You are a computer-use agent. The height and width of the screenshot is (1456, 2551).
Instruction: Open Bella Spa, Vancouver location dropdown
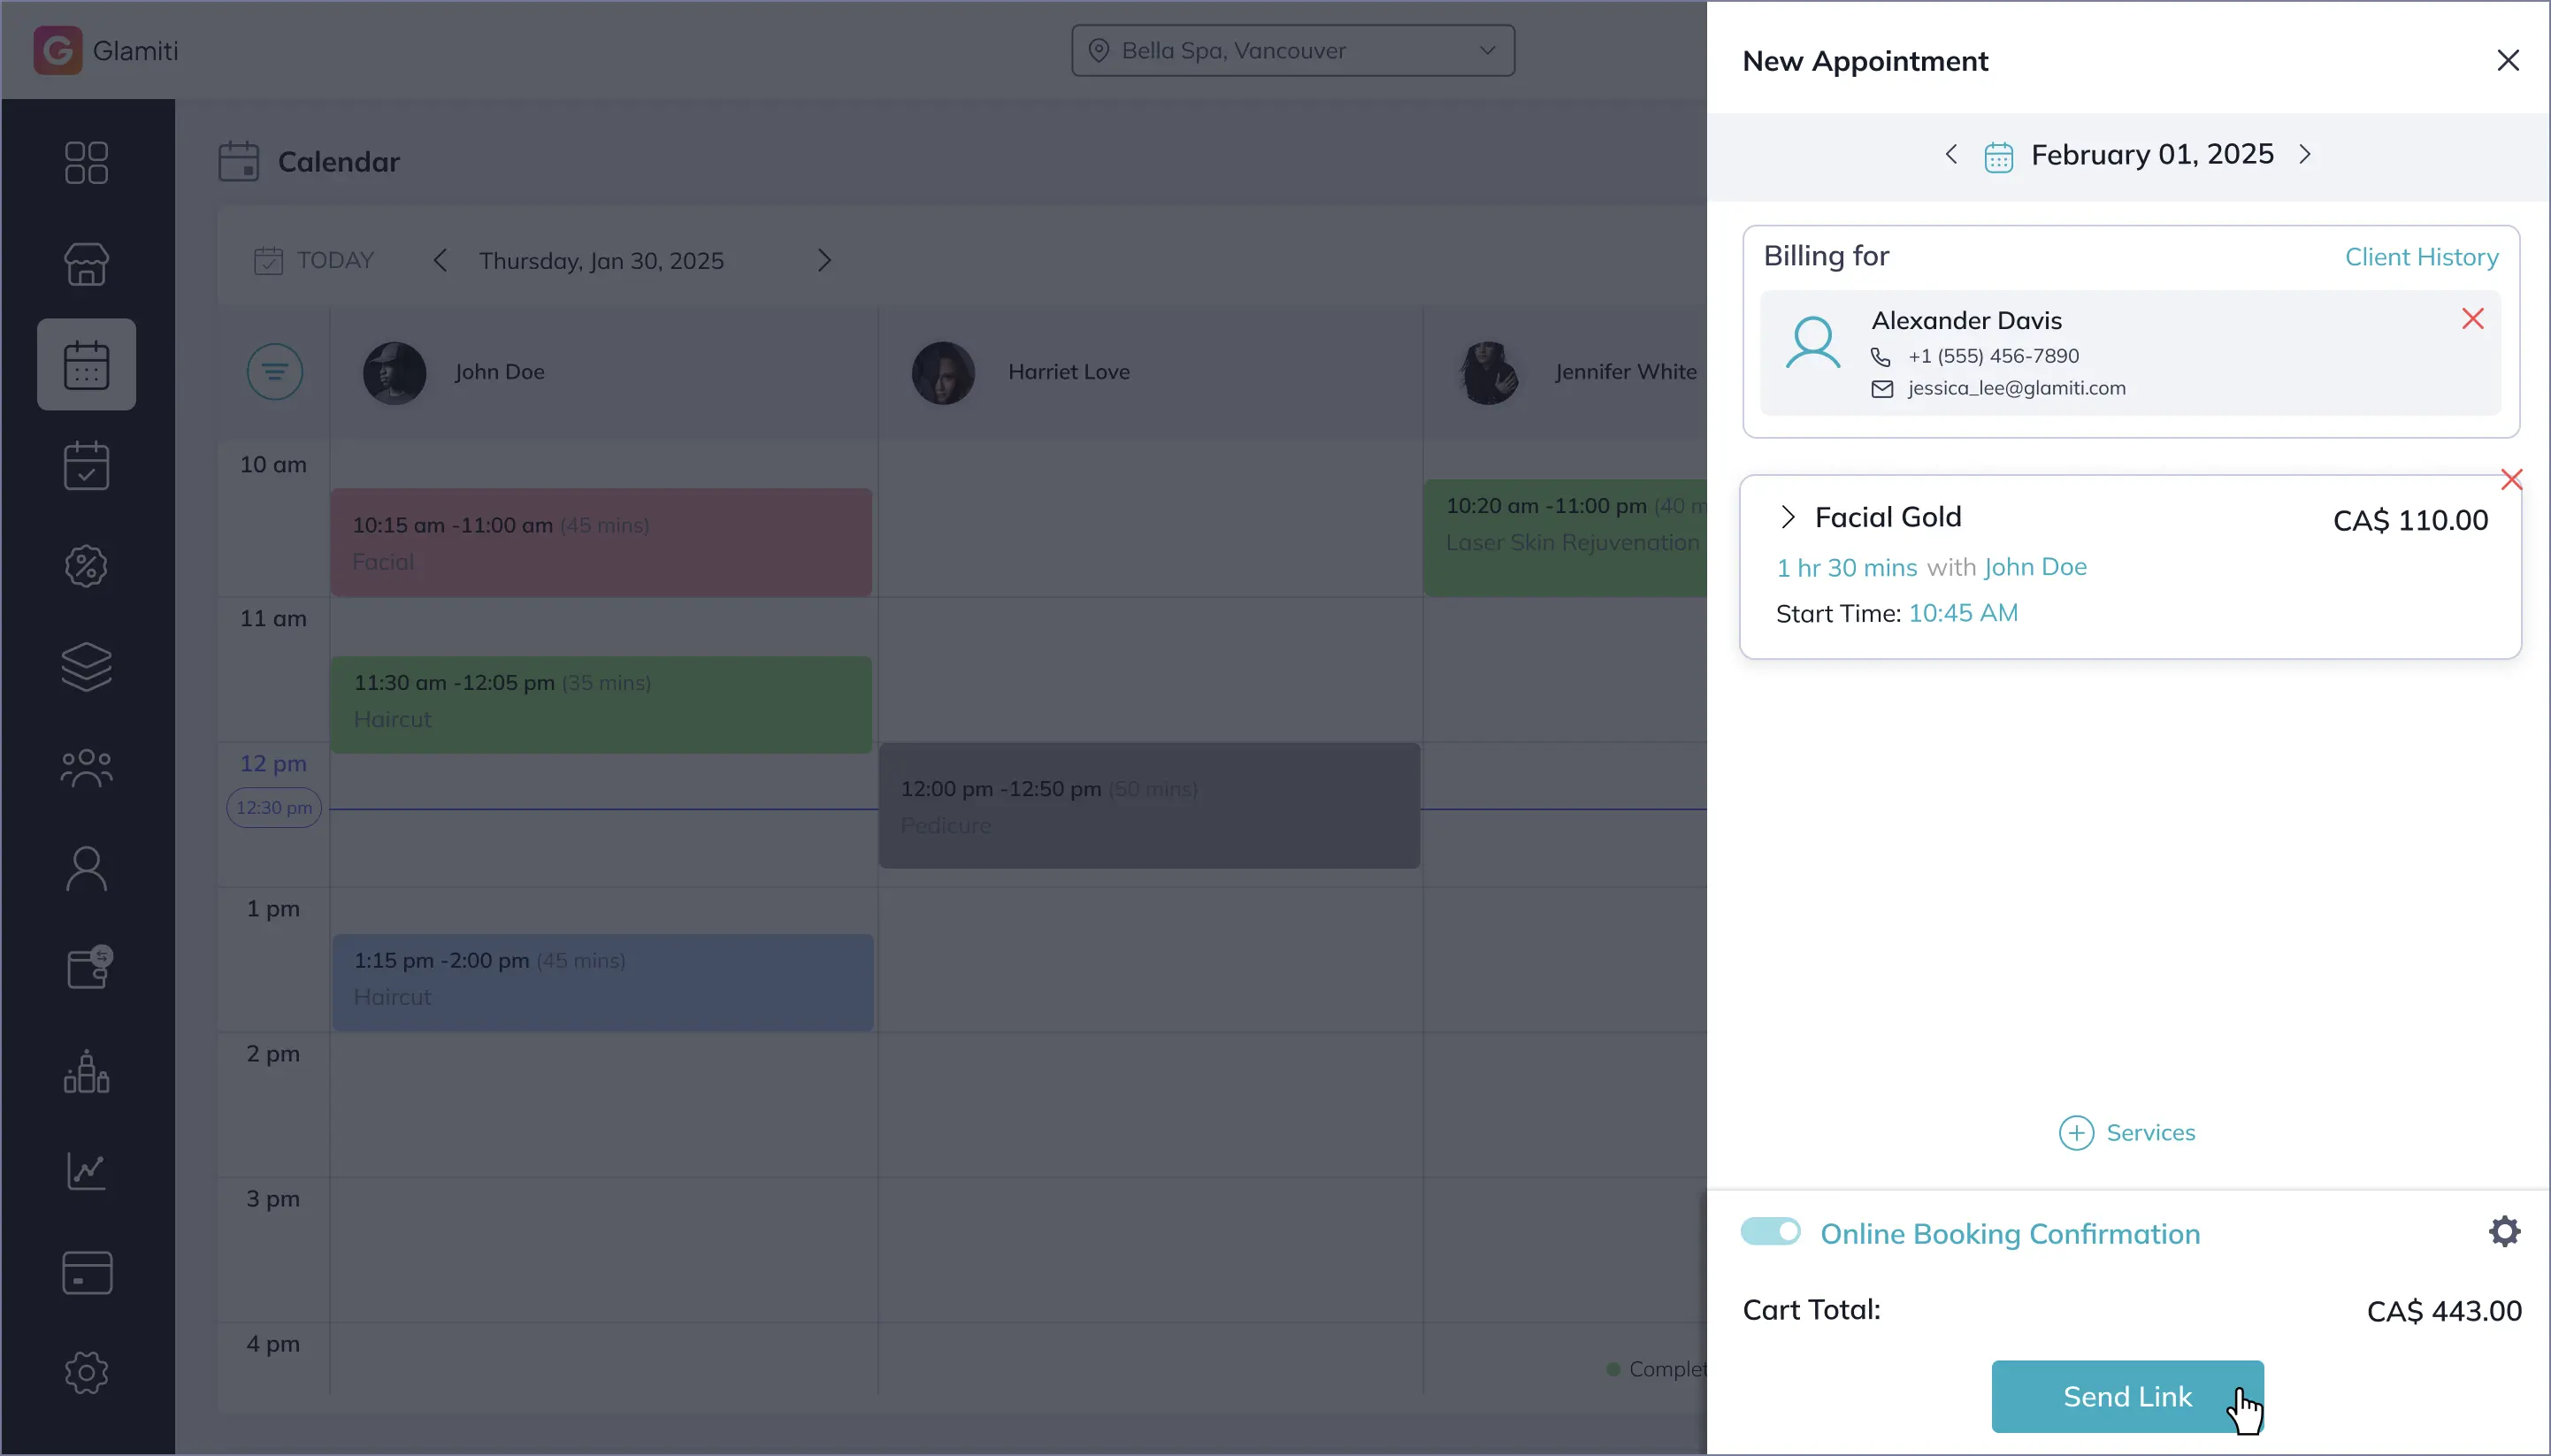(x=1292, y=51)
